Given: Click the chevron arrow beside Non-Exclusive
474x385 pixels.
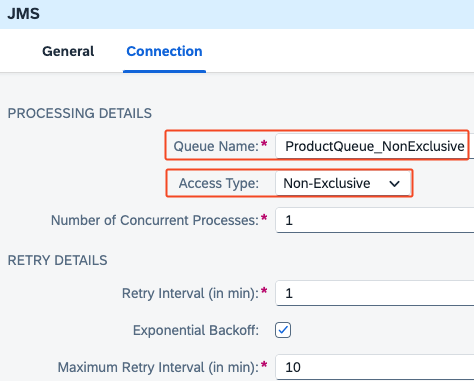Looking at the screenshot, I should (394, 184).
